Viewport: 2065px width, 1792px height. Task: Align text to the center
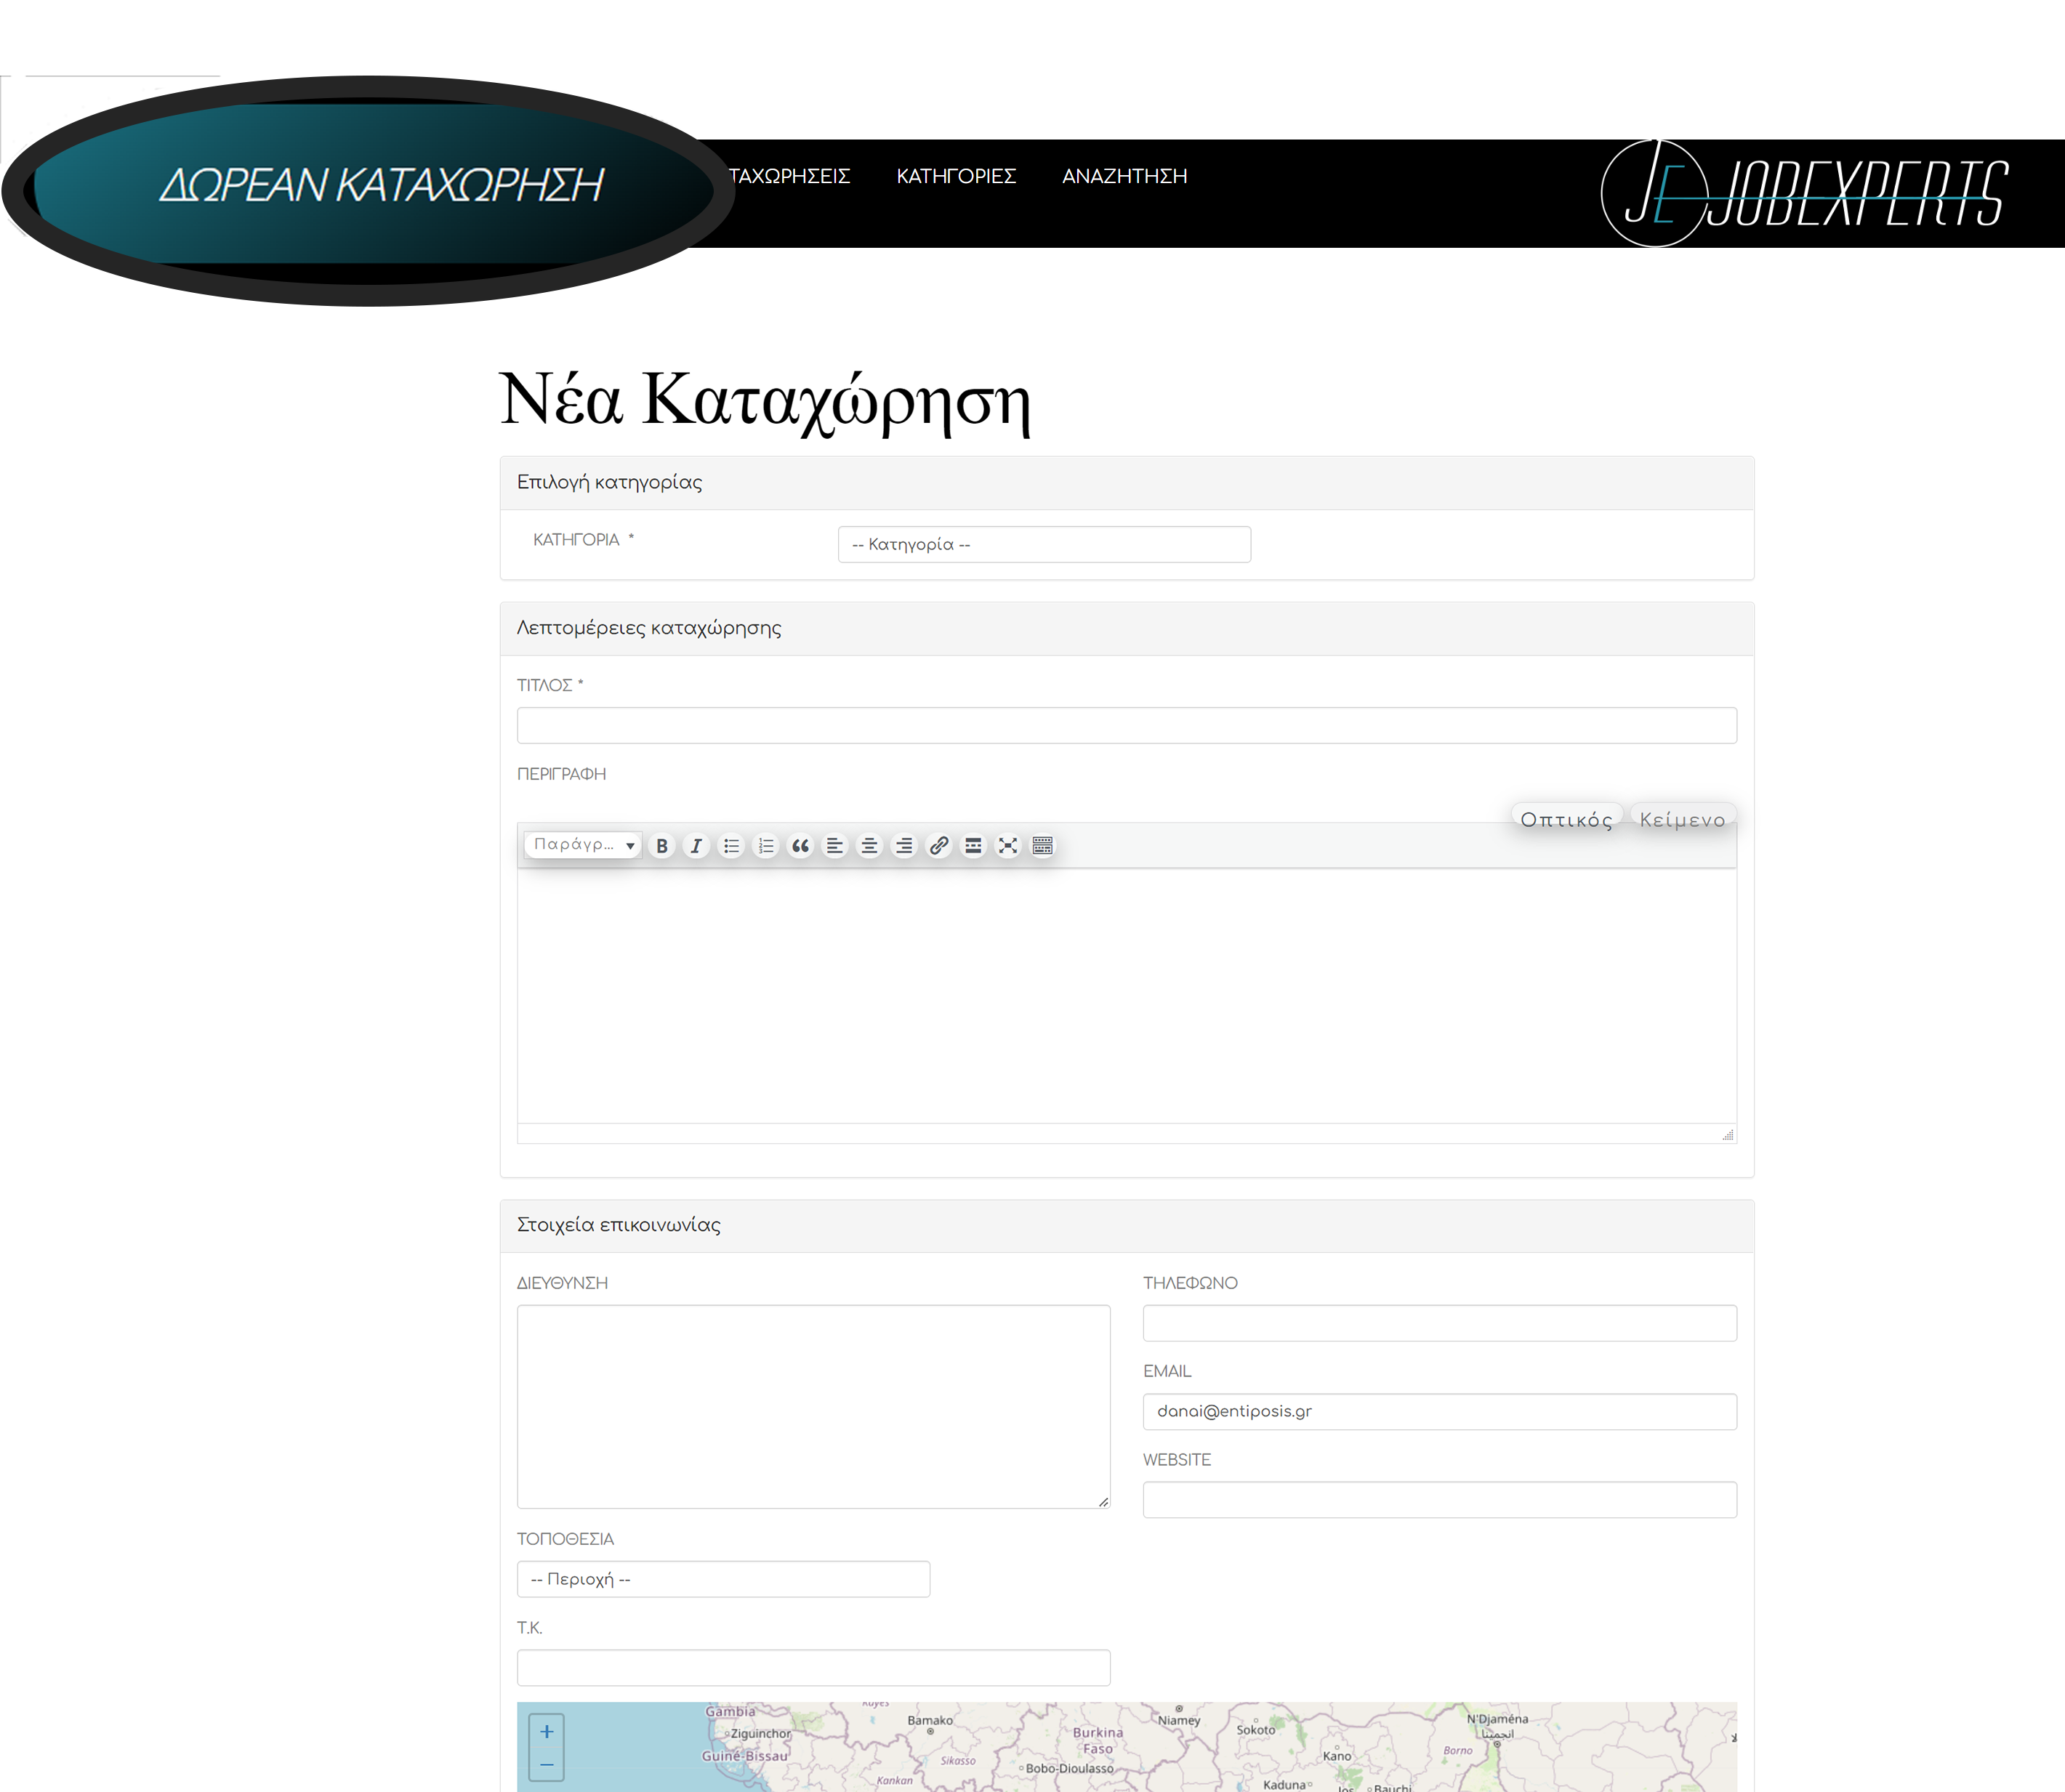point(869,846)
